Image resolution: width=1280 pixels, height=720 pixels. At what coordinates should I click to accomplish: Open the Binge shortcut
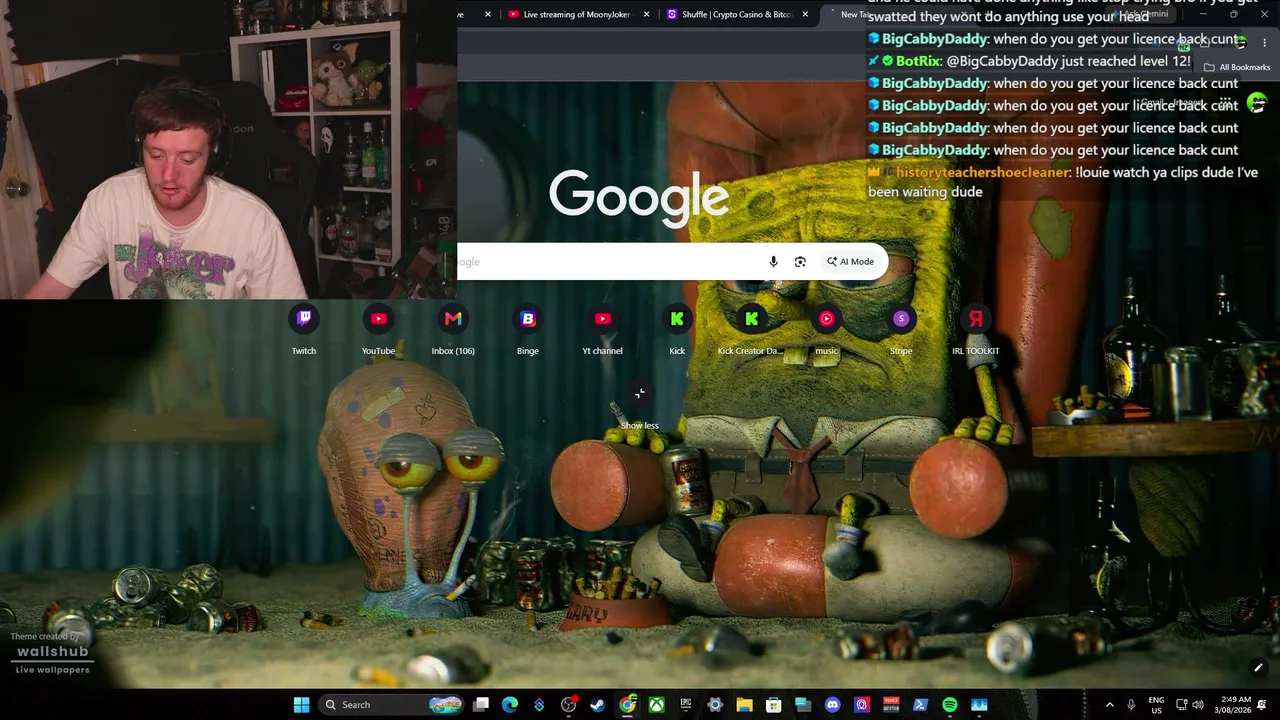click(x=528, y=330)
